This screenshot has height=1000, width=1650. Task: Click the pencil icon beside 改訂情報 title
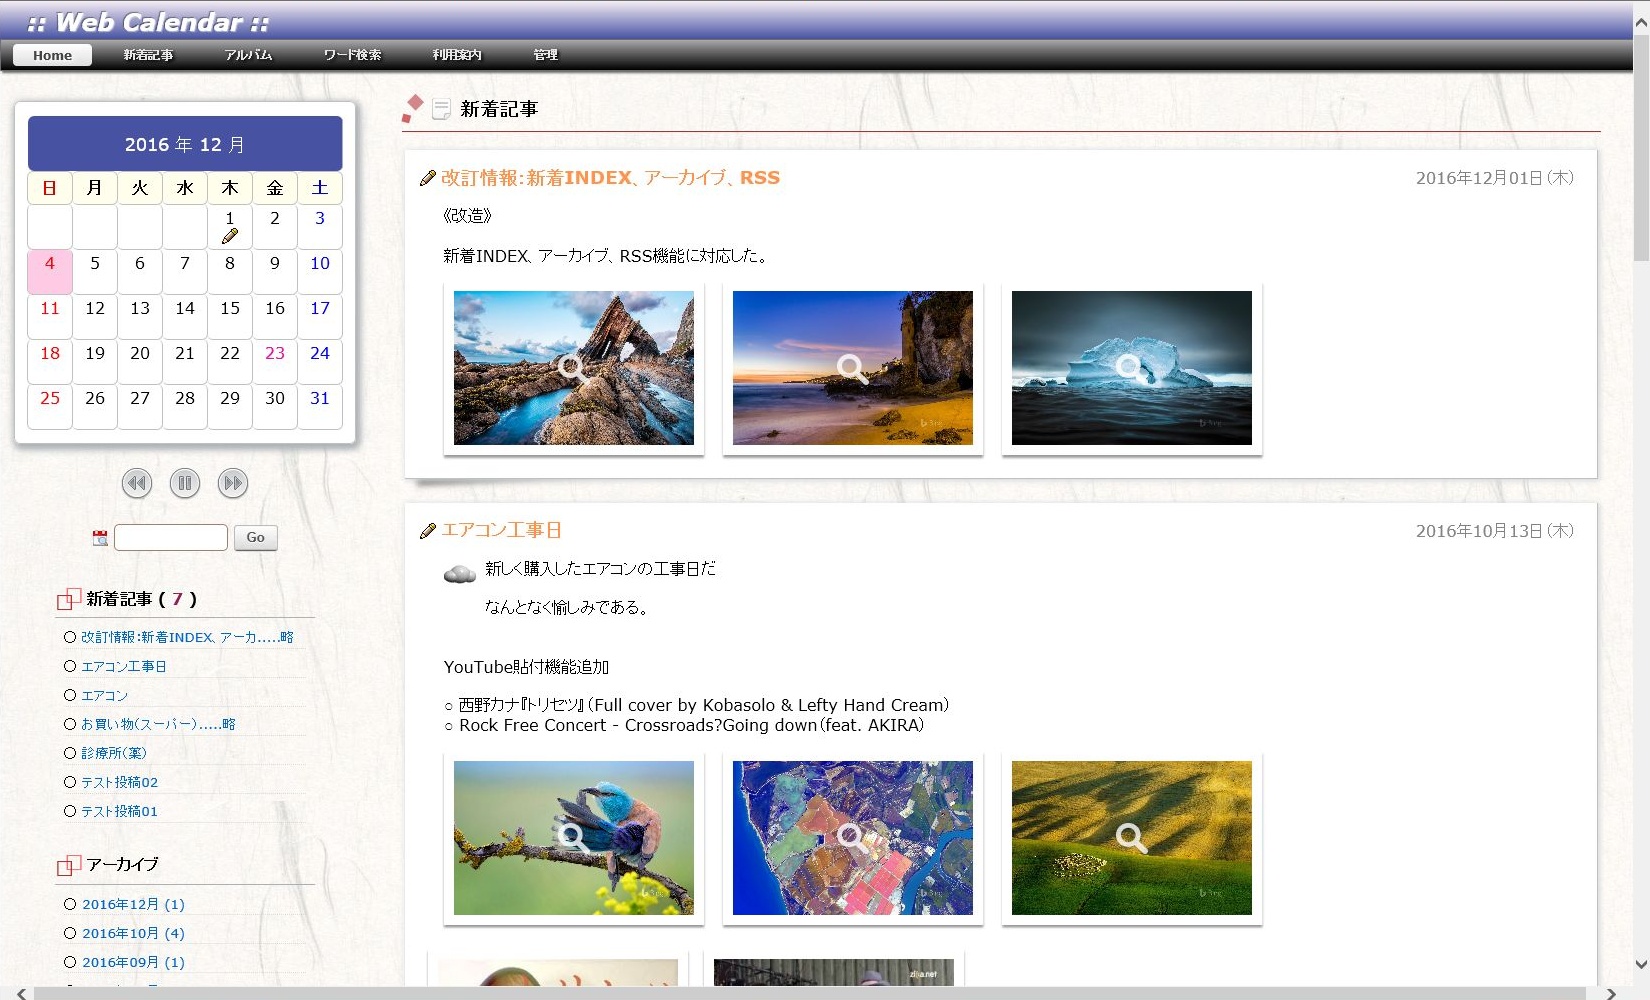click(x=428, y=178)
